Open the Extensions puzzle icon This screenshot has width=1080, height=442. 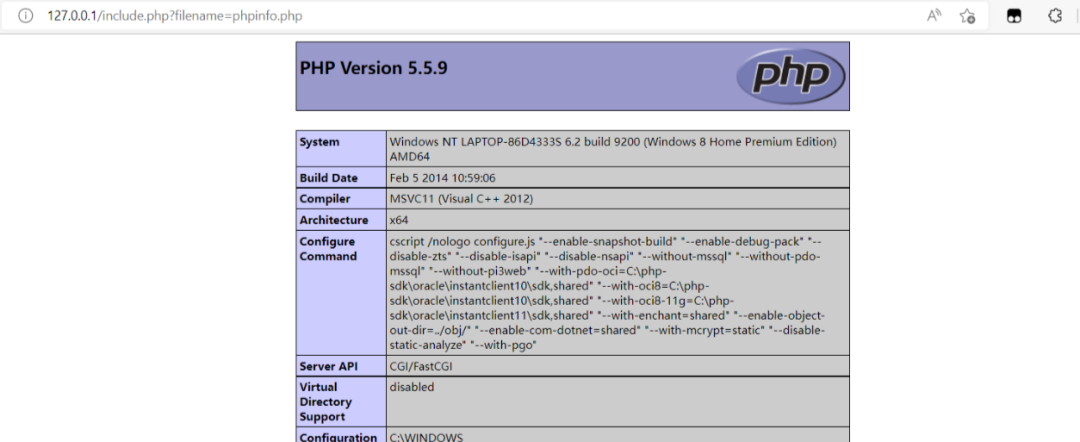tap(1055, 16)
